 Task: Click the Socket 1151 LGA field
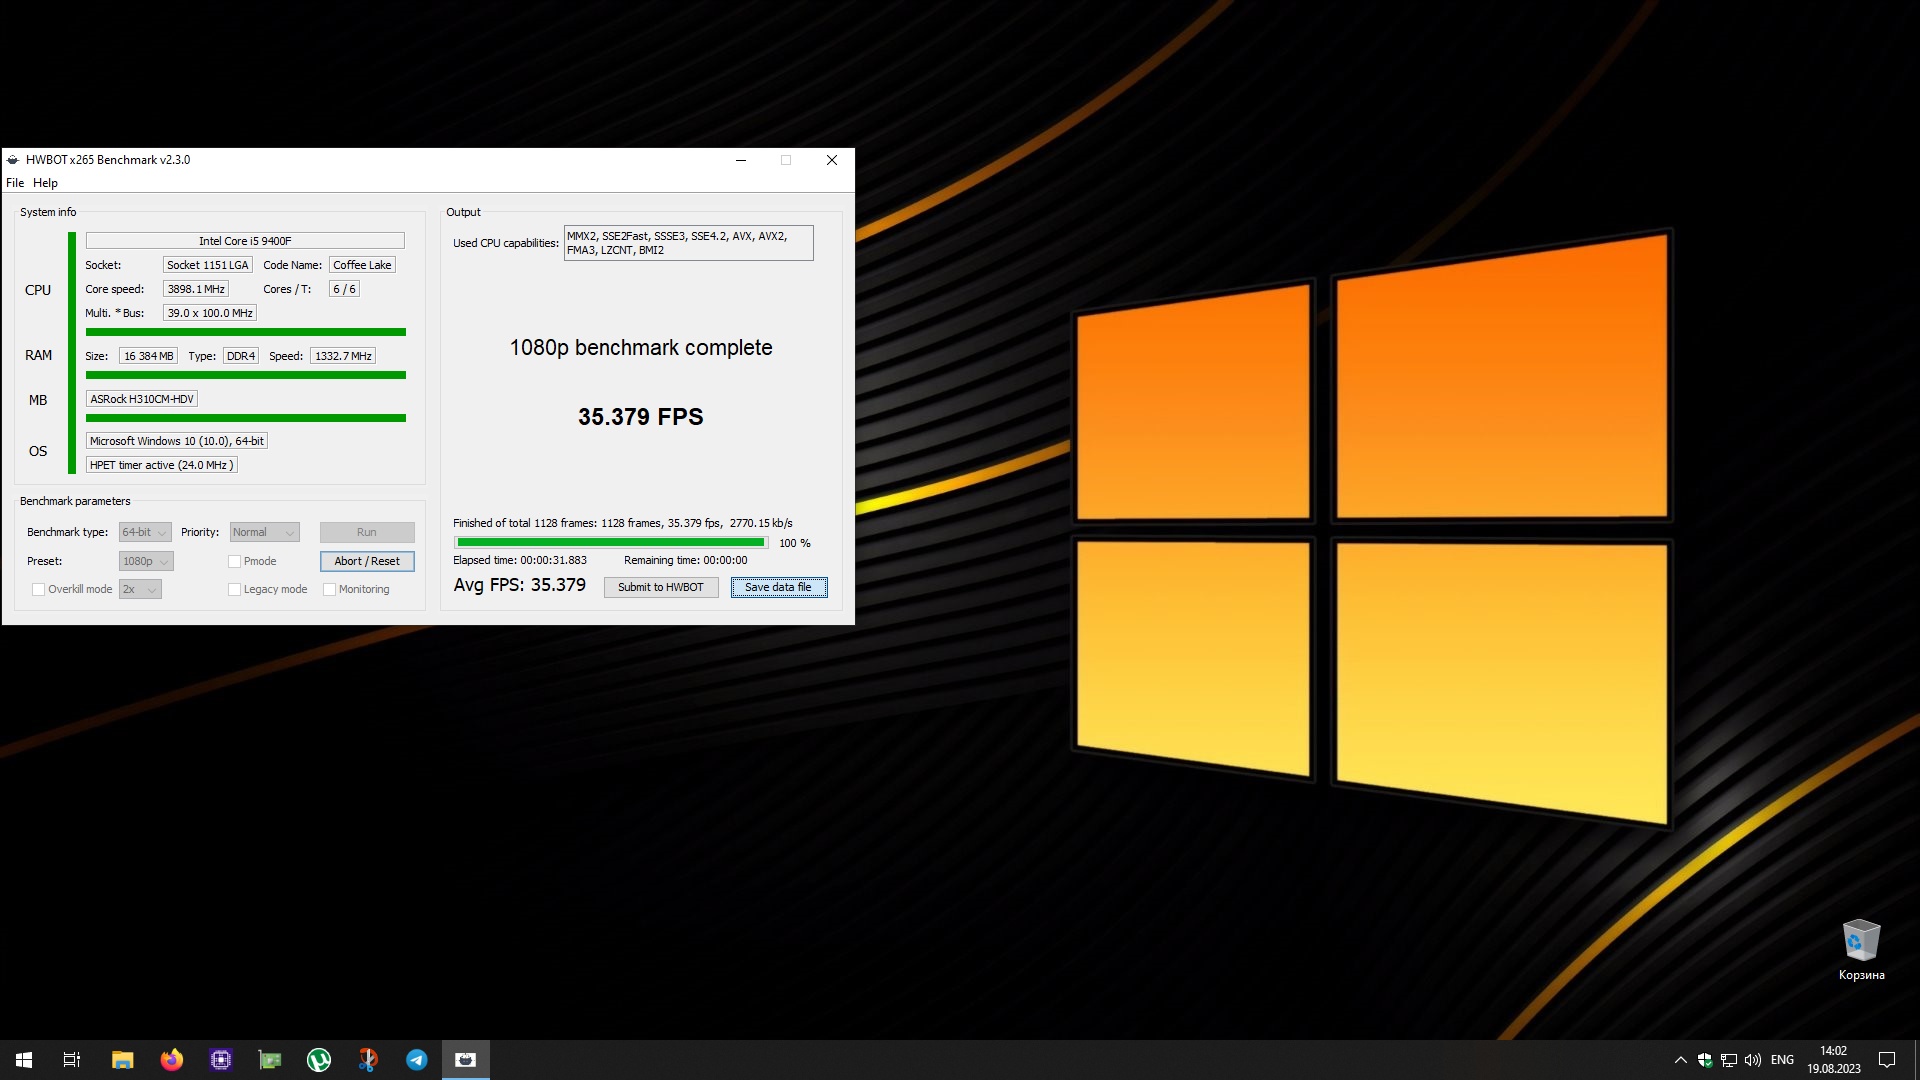[x=207, y=265]
